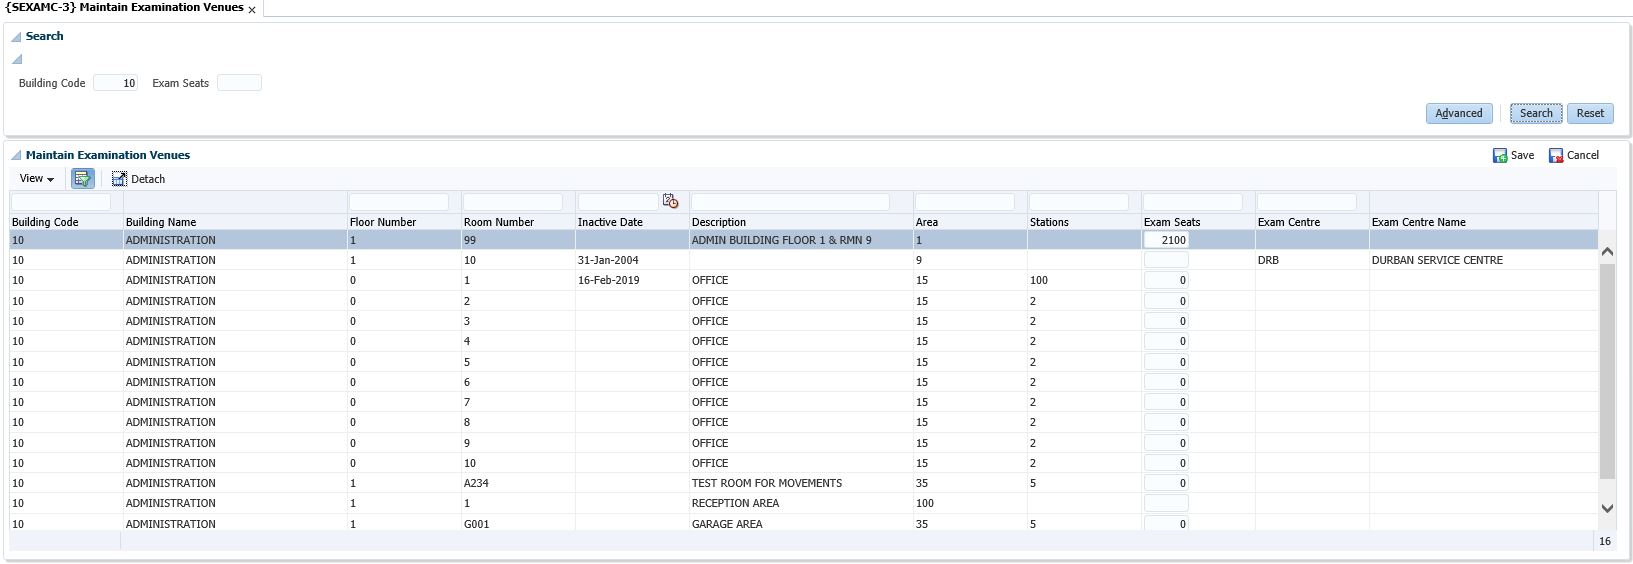1633x564 pixels.
Task: Click the table scroll down arrow
Action: (x=1607, y=508)
